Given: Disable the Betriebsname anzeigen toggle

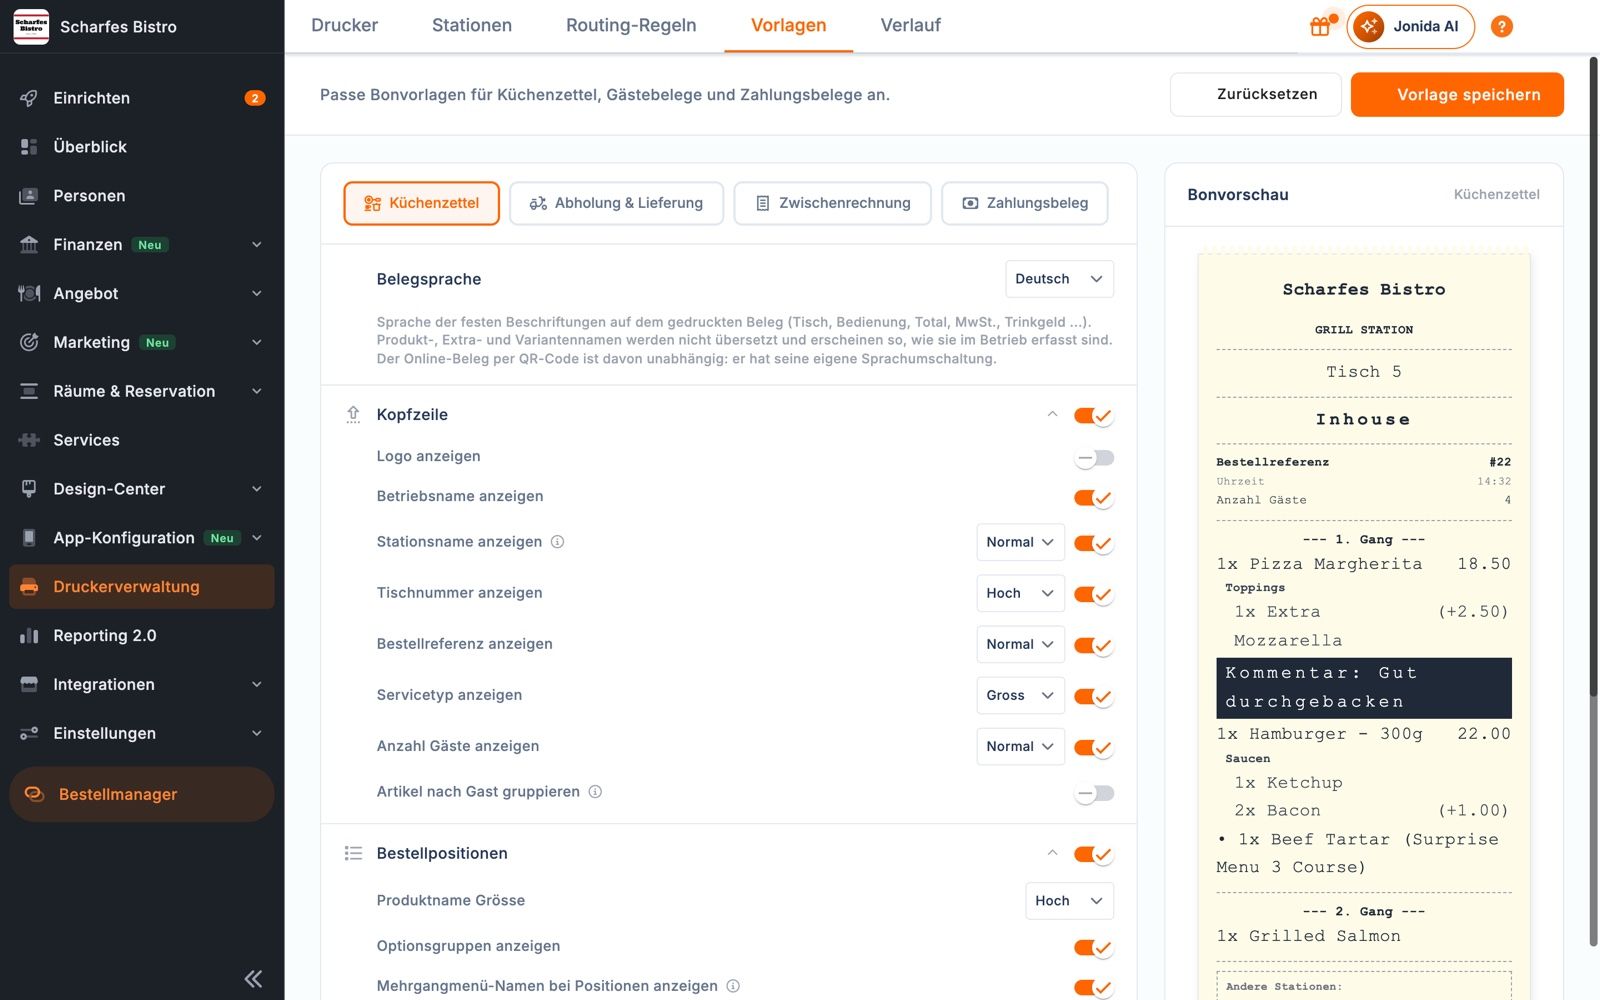Looking at the screenshot, I should [x=1094, y=498].
